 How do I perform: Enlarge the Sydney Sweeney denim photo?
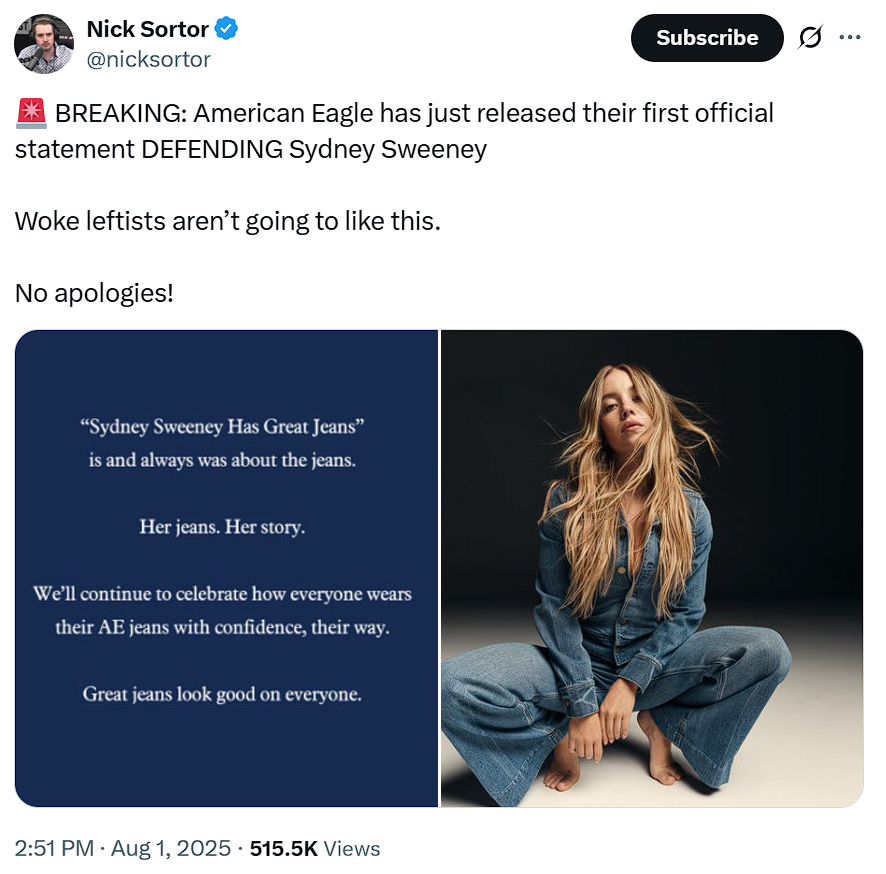pos(652,568)
